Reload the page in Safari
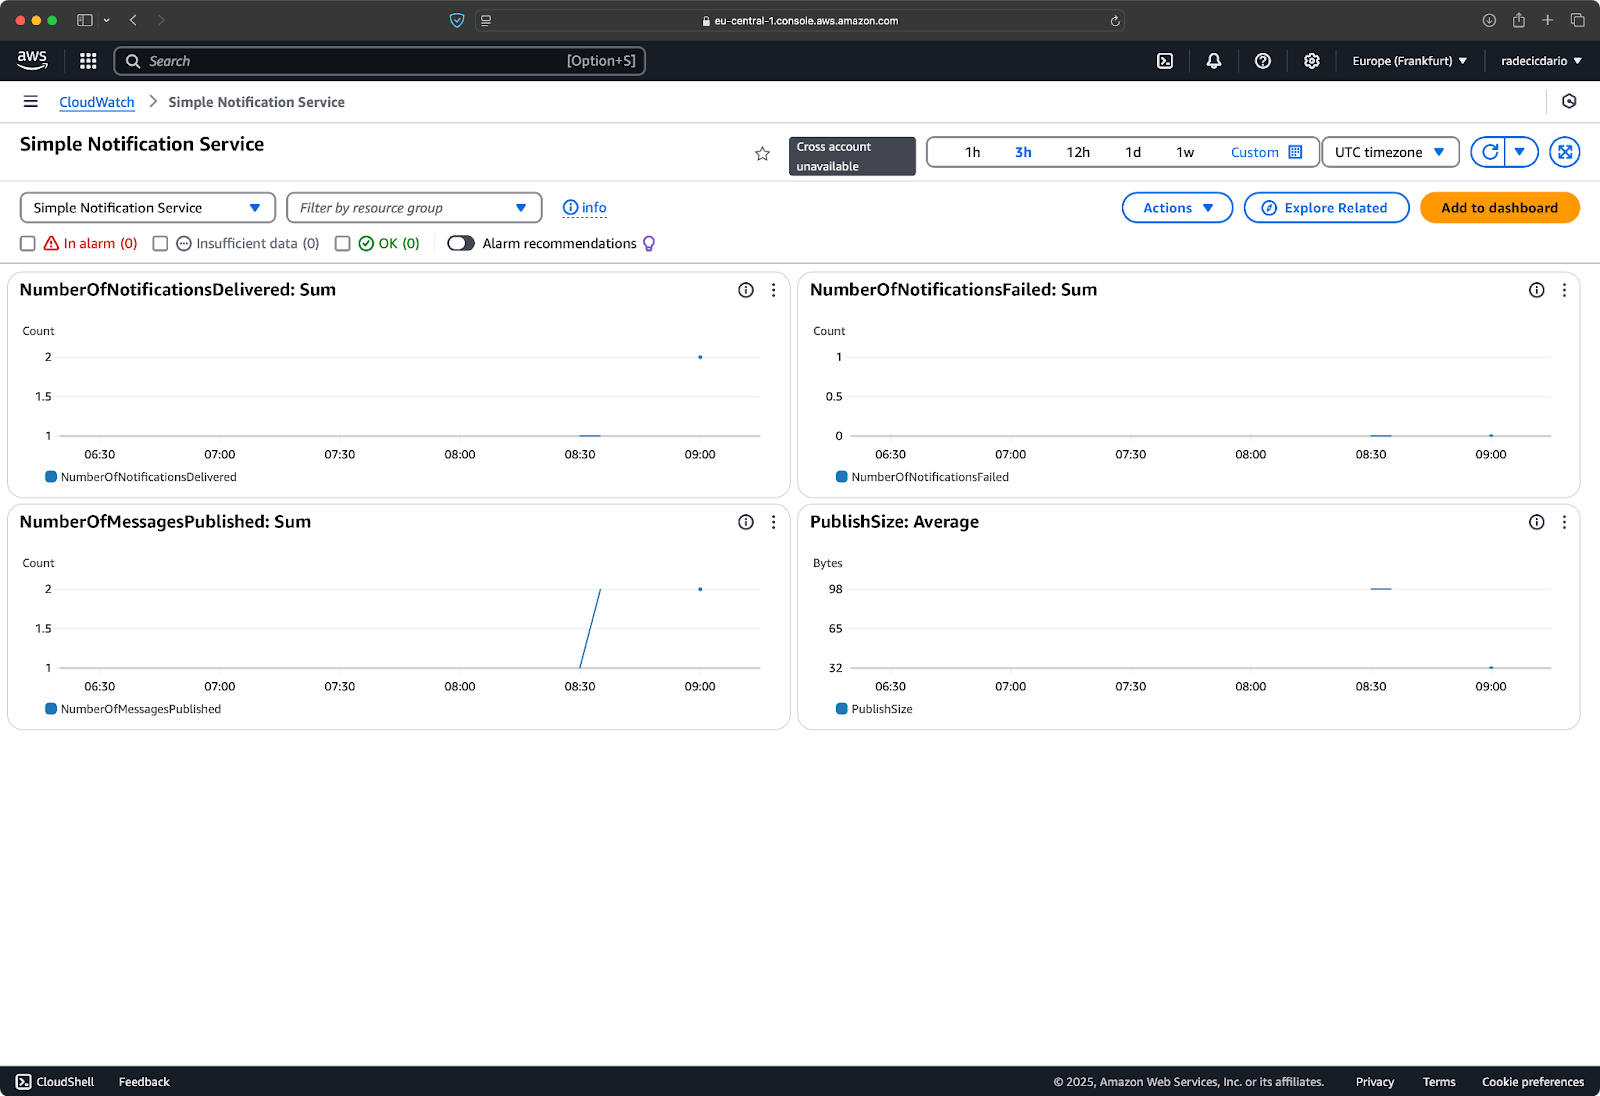Viewport: 1600px width, 1096px height. tap(1115, 20)
